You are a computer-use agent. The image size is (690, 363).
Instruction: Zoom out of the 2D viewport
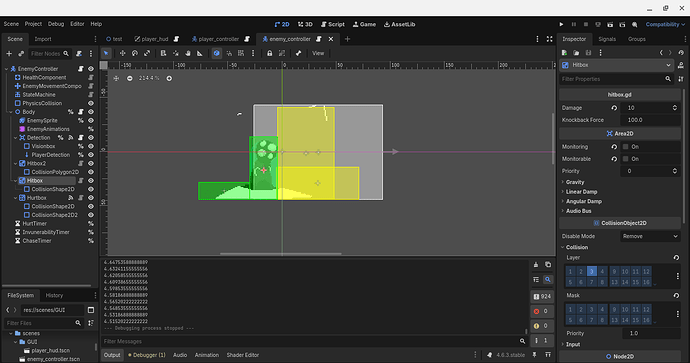pos(129,78)
